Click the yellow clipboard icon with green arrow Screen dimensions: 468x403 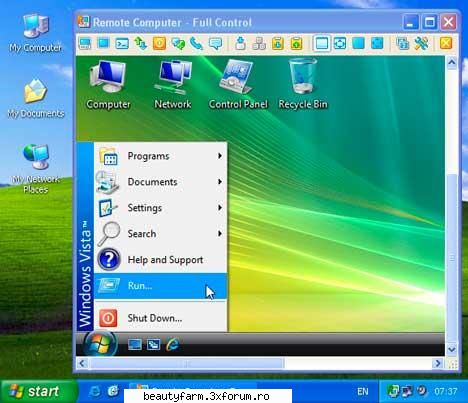tap(296, 44)
